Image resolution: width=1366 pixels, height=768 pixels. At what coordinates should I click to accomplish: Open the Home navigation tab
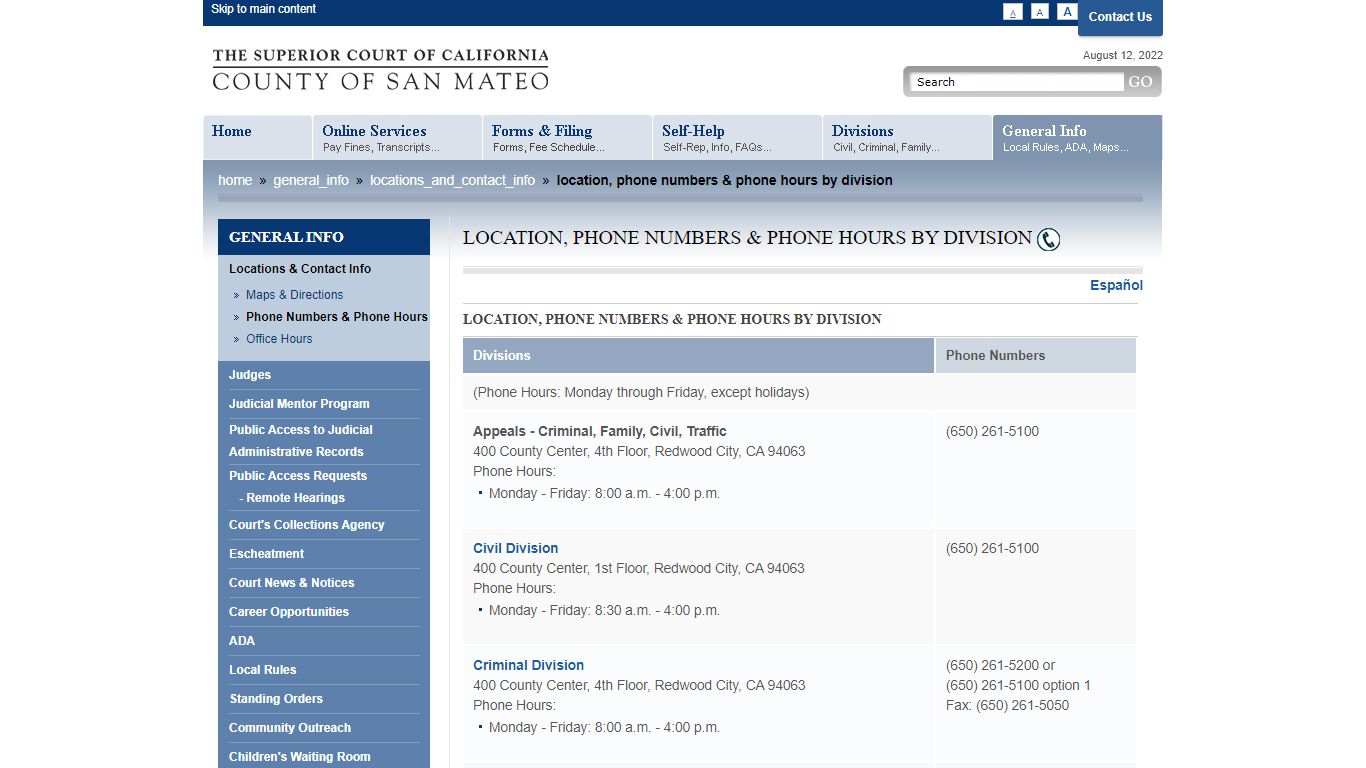pyautogui.click(x=257, y=137)
